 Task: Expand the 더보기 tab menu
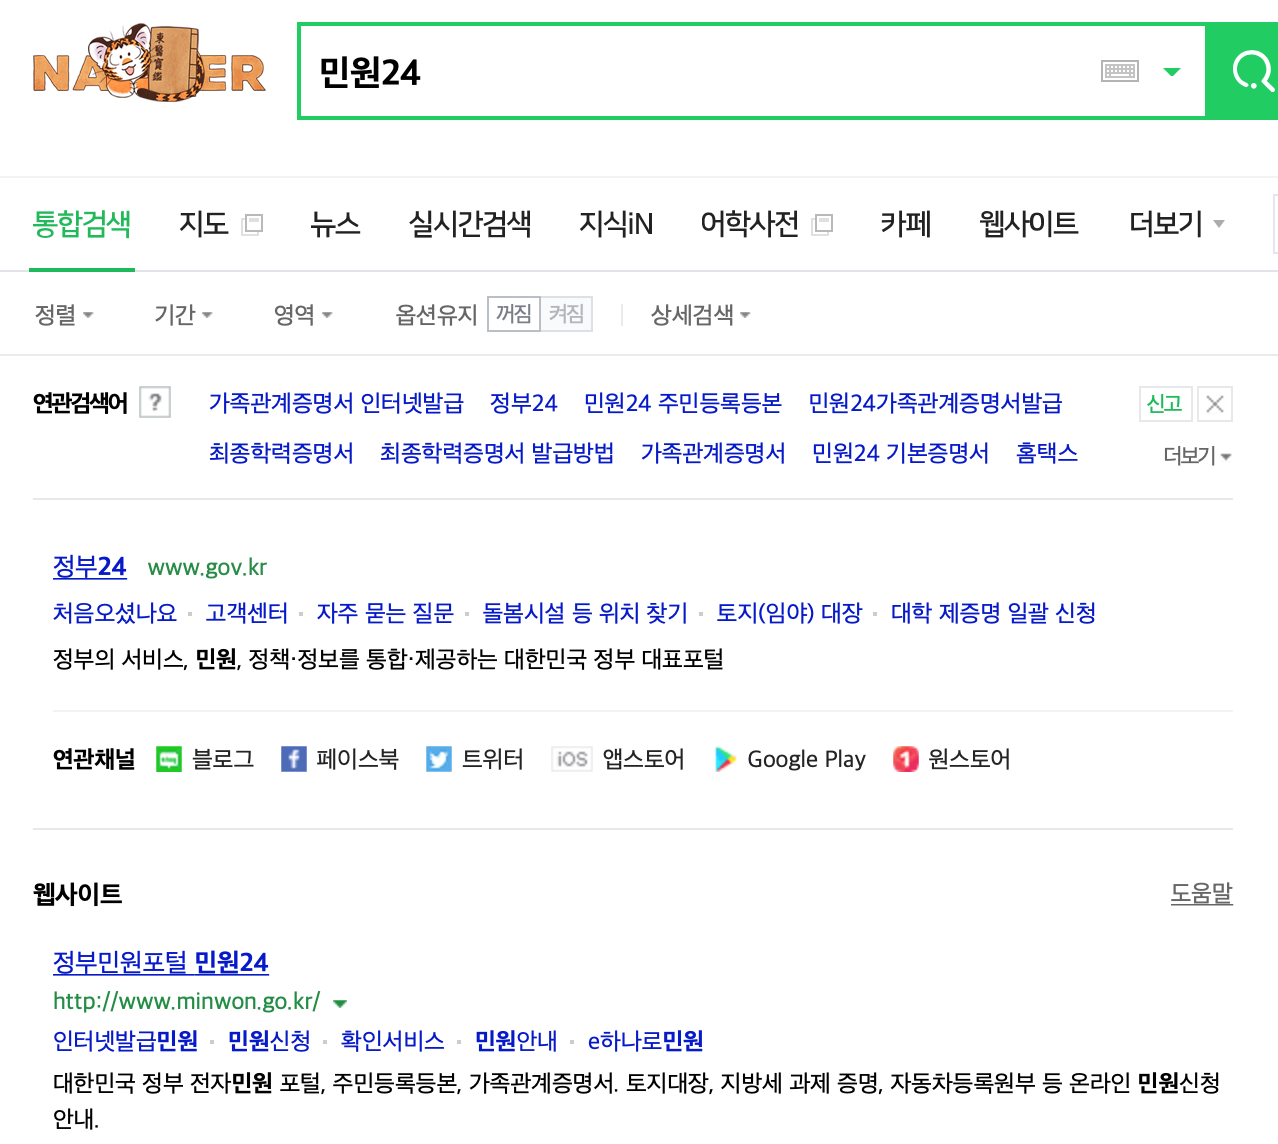pyautogui.click(x=1176, y=224)
